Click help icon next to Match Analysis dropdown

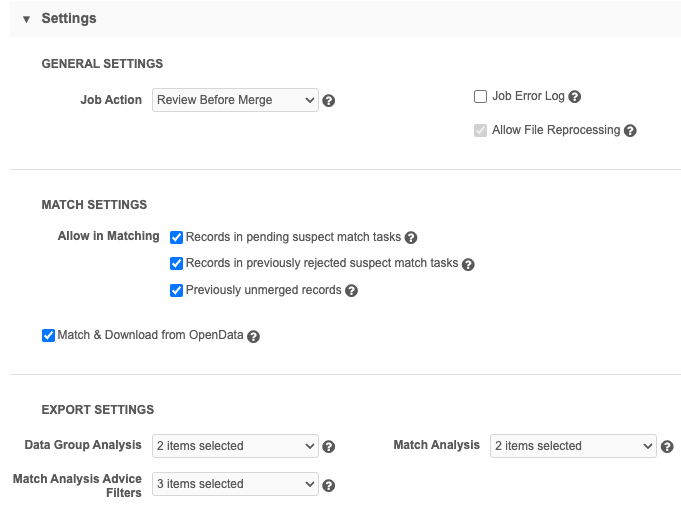click(x=667, y=447)
